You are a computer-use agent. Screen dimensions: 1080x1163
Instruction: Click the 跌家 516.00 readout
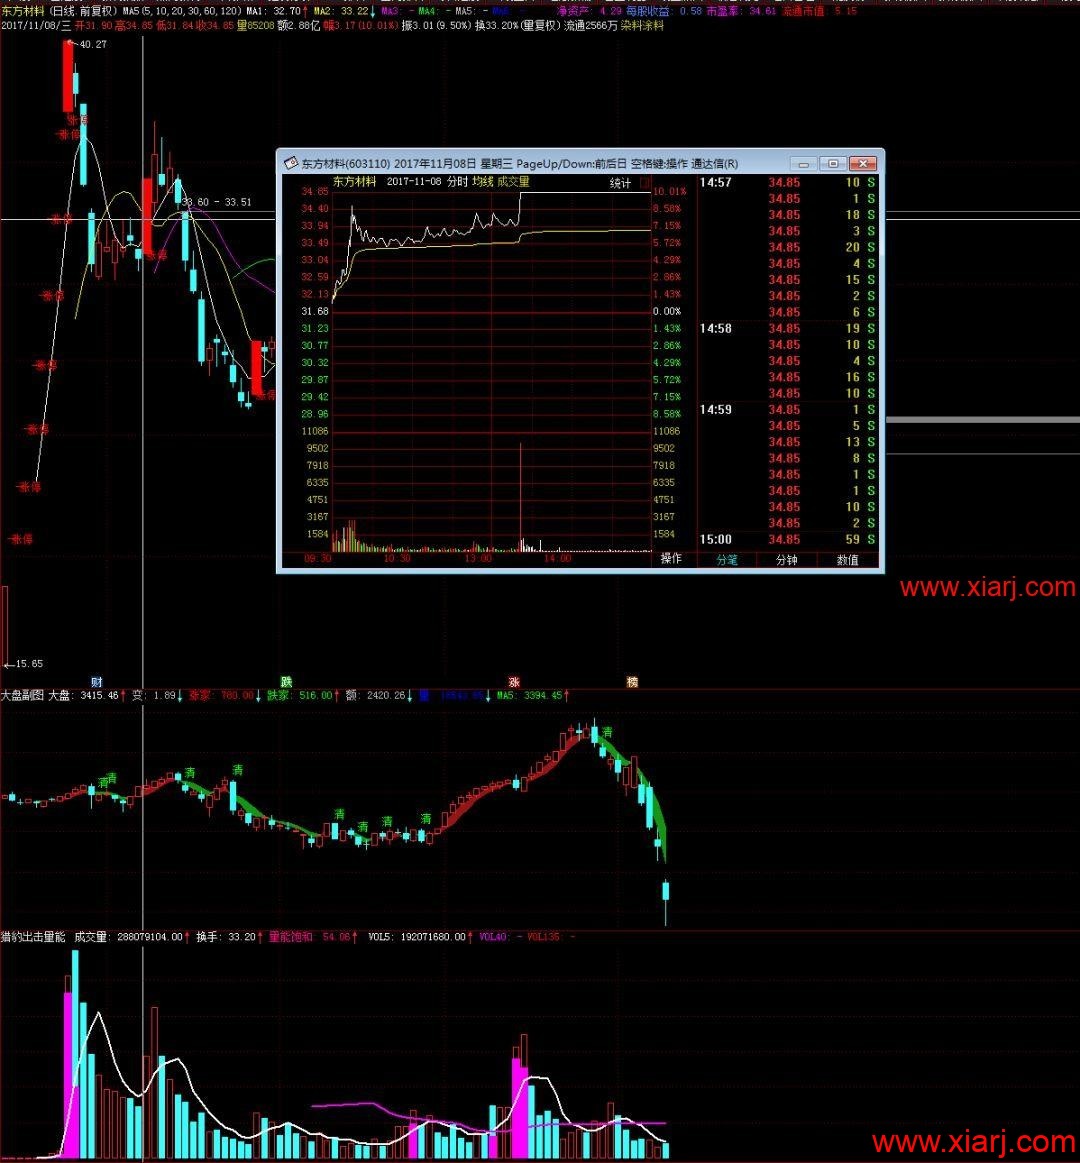coord(300,696)
